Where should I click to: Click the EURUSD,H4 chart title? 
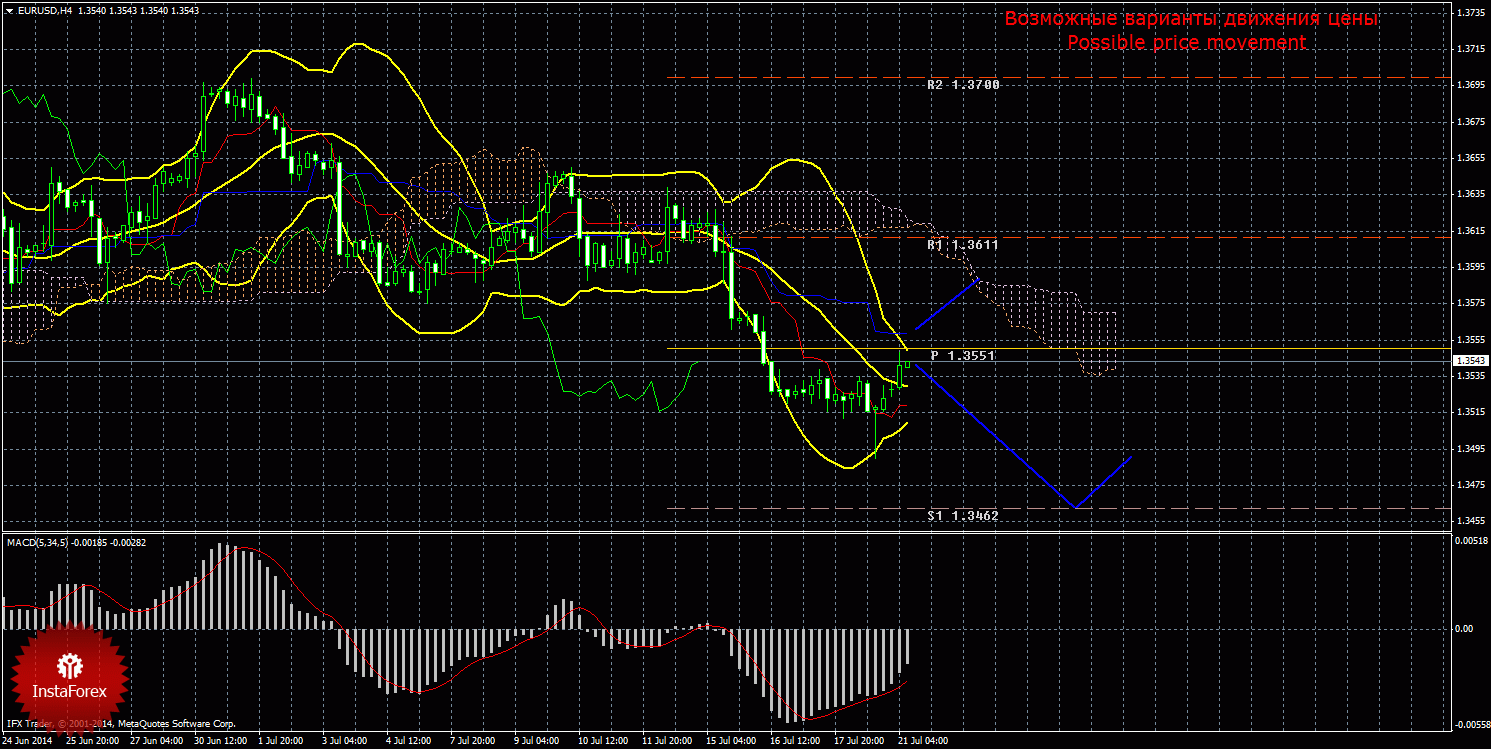point(40,10)
